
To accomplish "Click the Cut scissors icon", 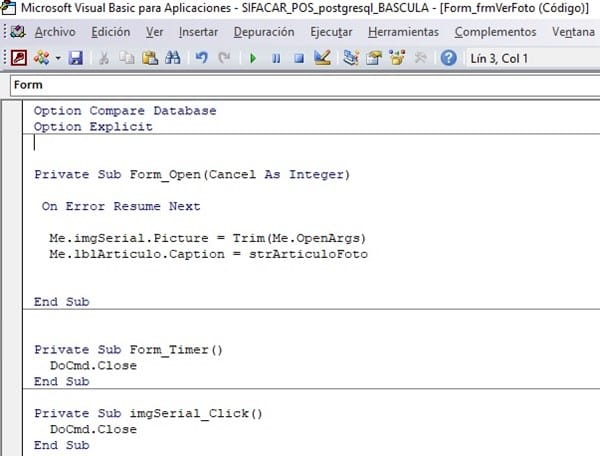I will pos(104,58).
